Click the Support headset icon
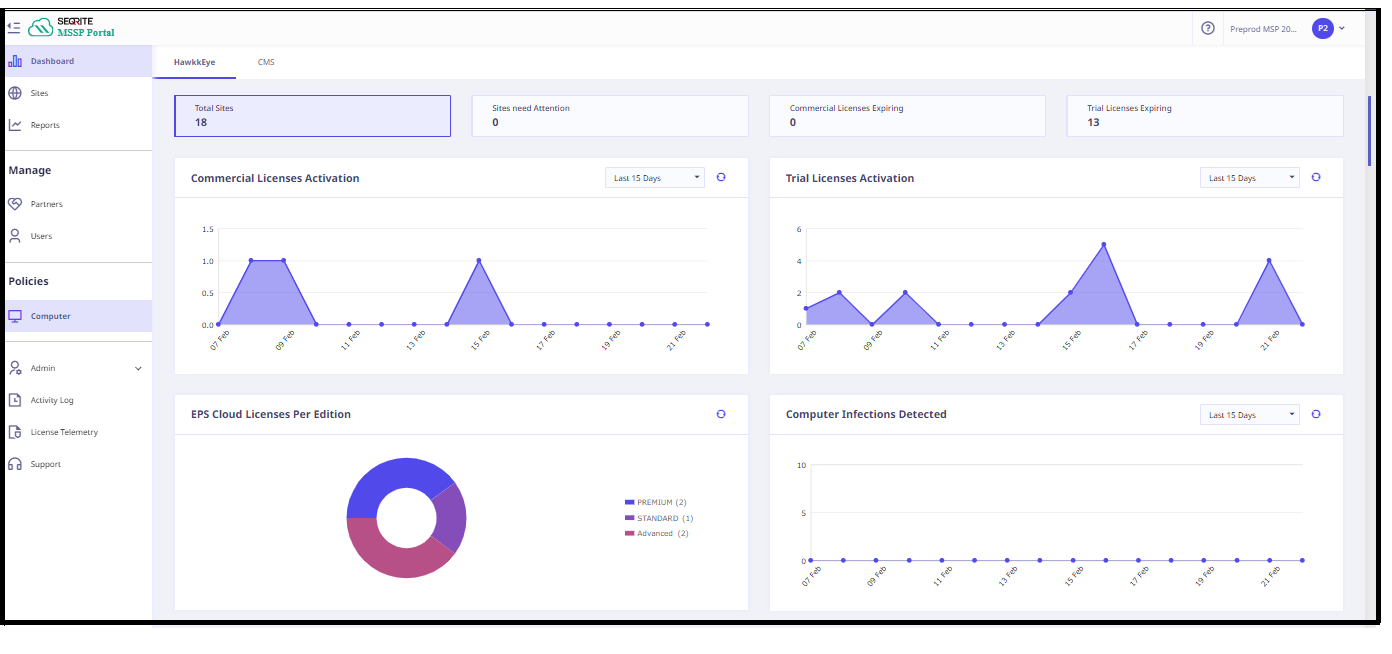Image resolution: width=1392 pixels, height=654 pixels. (x=15, y=464)
